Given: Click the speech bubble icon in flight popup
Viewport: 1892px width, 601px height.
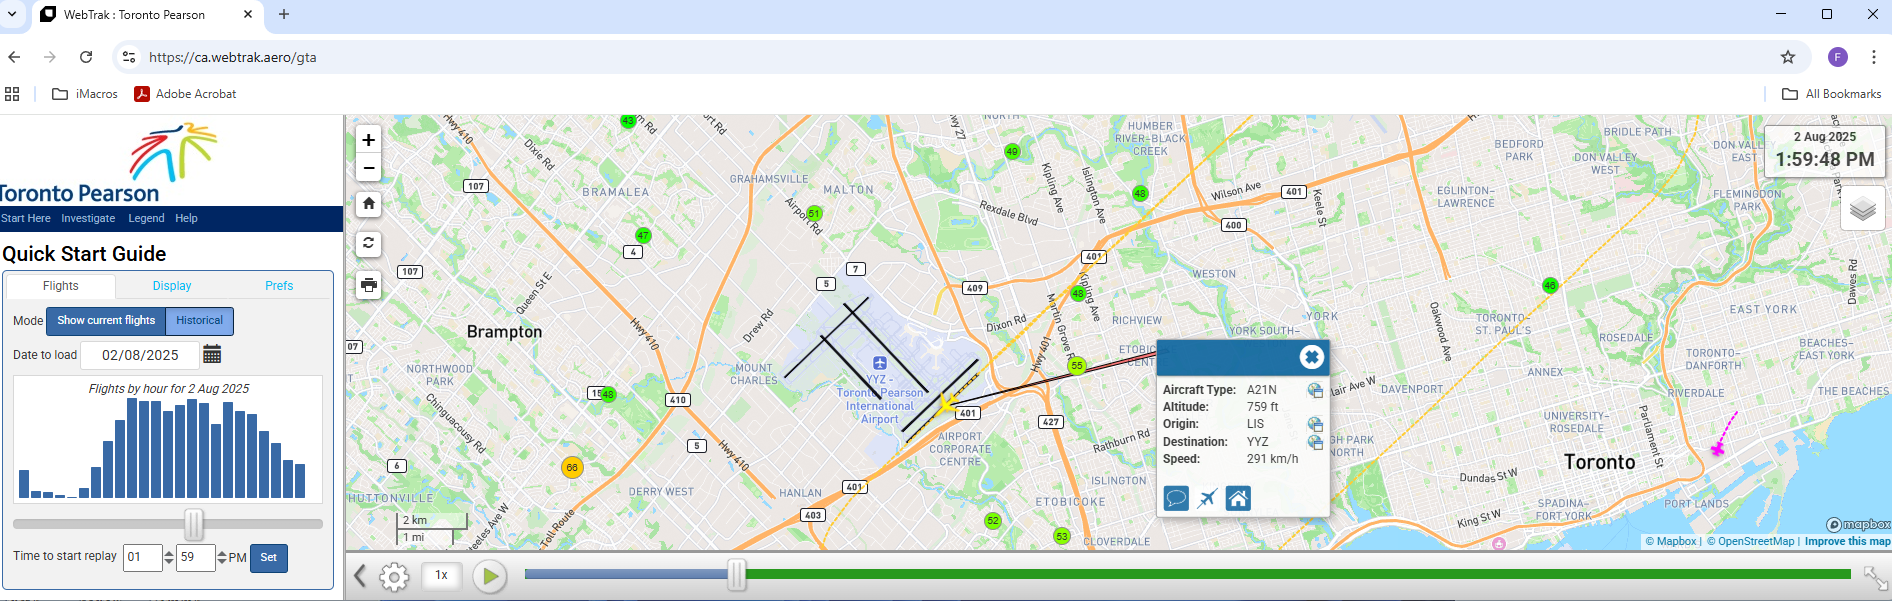Looking at the screenshot, I should (x=1176, y=498).
